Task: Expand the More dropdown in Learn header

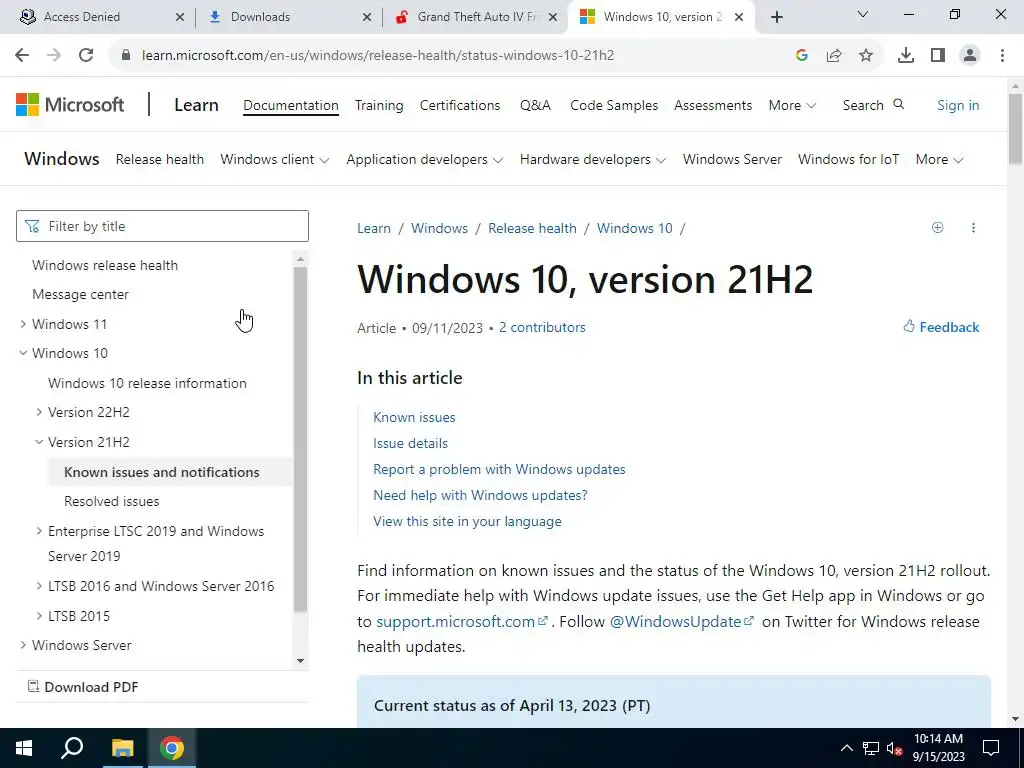Action: (x=792, y=105)
